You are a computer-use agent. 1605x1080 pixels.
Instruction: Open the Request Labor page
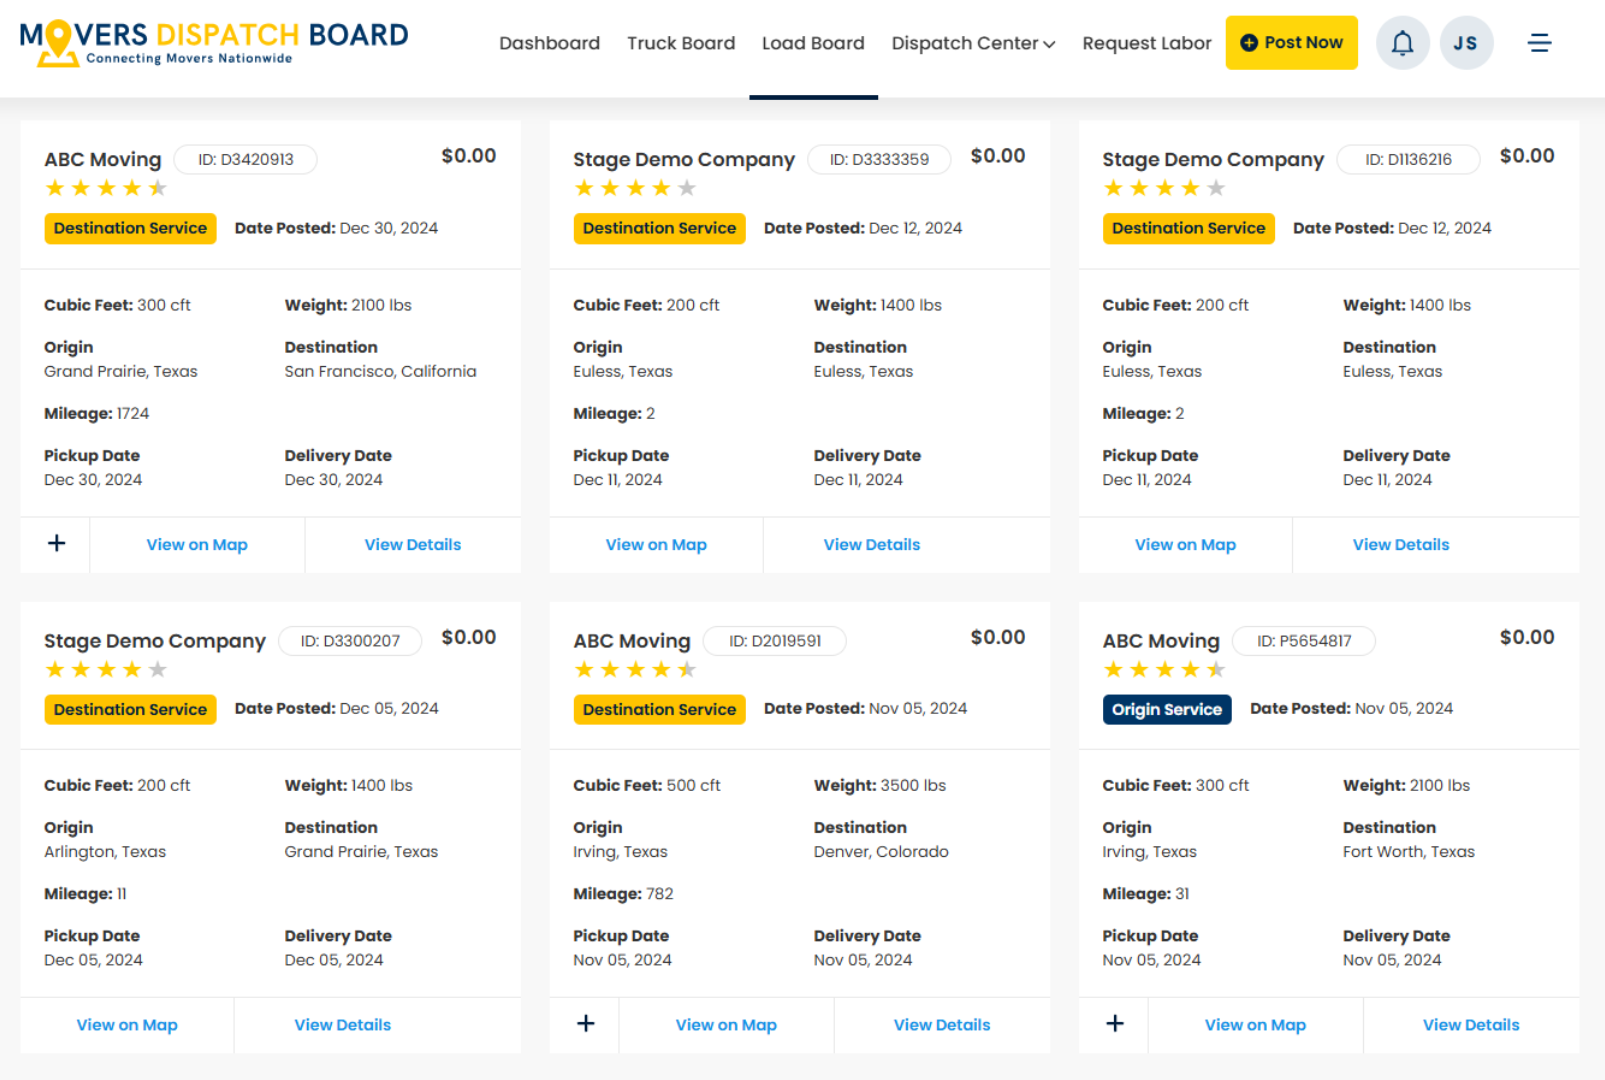point(1146,43)
